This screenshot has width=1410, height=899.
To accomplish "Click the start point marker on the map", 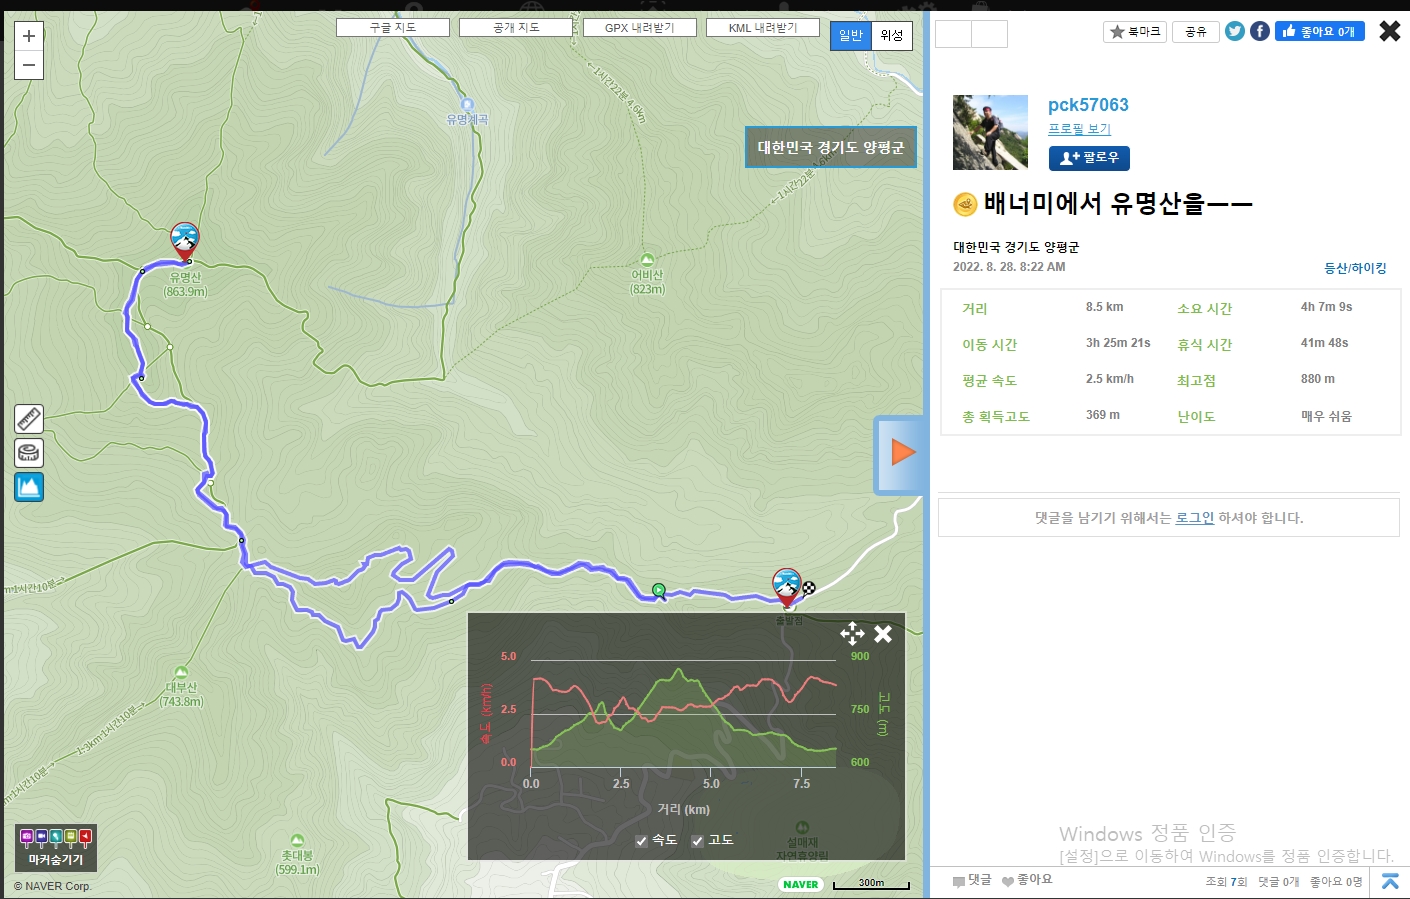I will tap(787, 587).
